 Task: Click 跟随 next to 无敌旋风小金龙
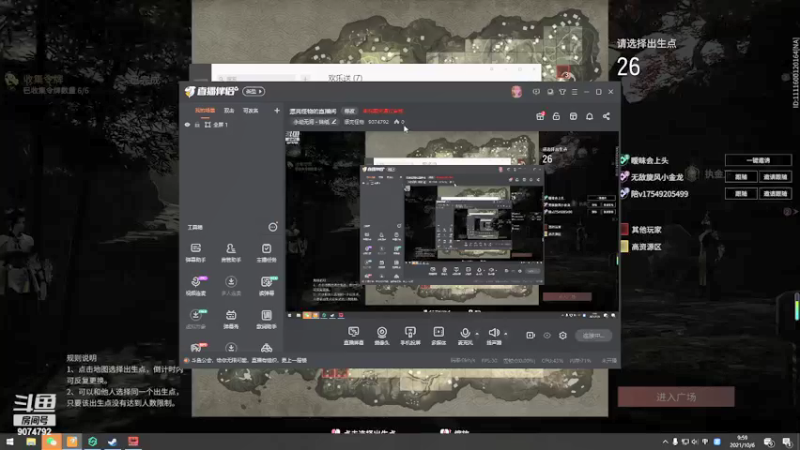[741, 177]
